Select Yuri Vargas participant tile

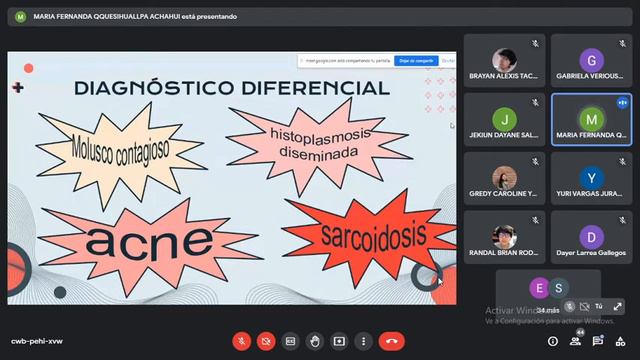pos(591,178)
